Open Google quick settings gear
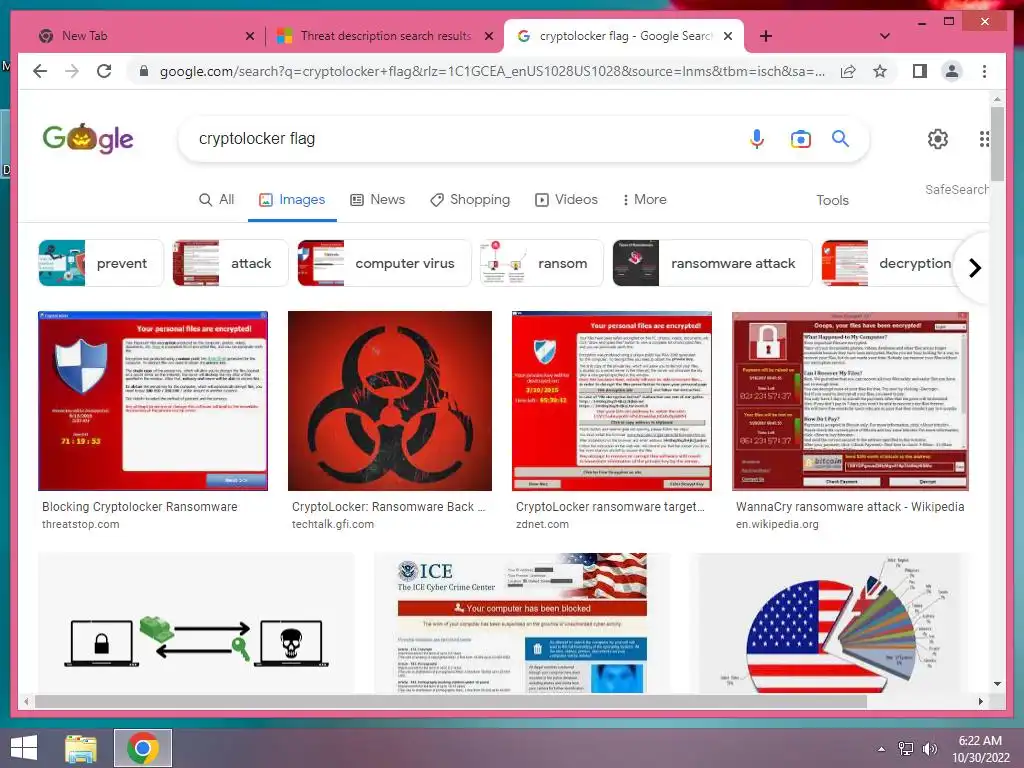1024x768 pixels. (938, 138)
